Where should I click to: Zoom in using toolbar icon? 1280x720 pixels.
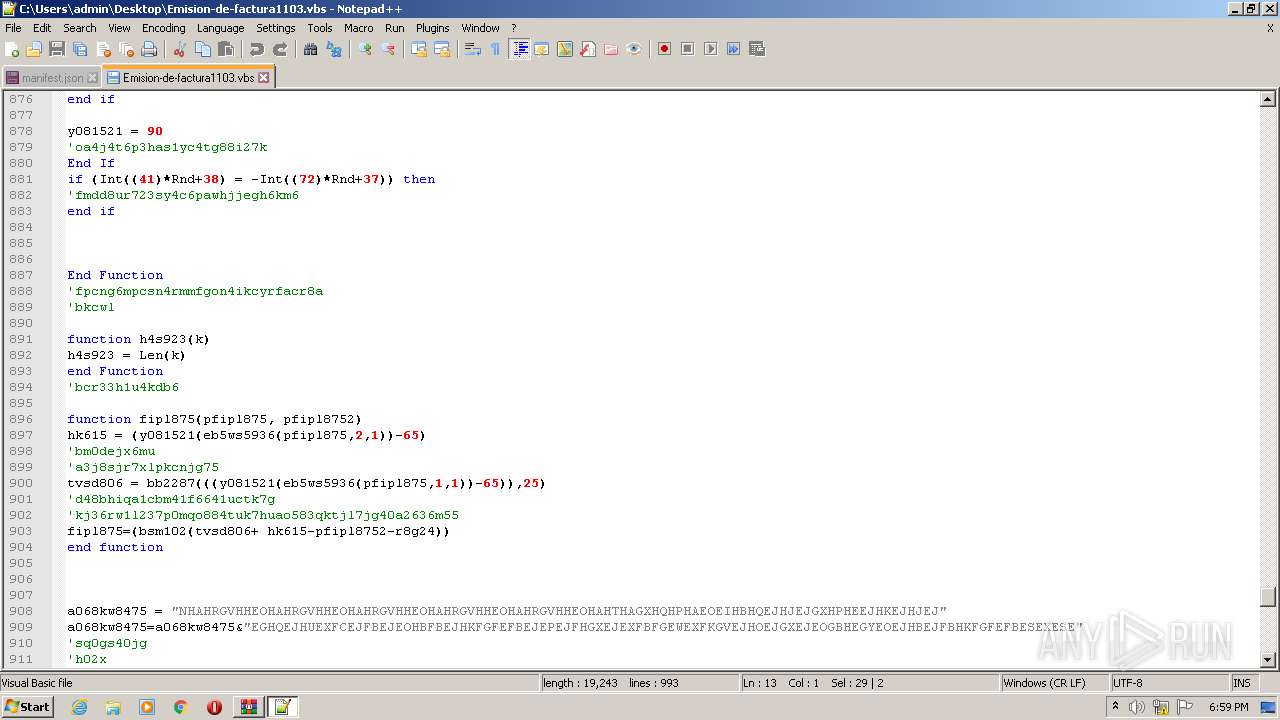click(x=365, y=49)
